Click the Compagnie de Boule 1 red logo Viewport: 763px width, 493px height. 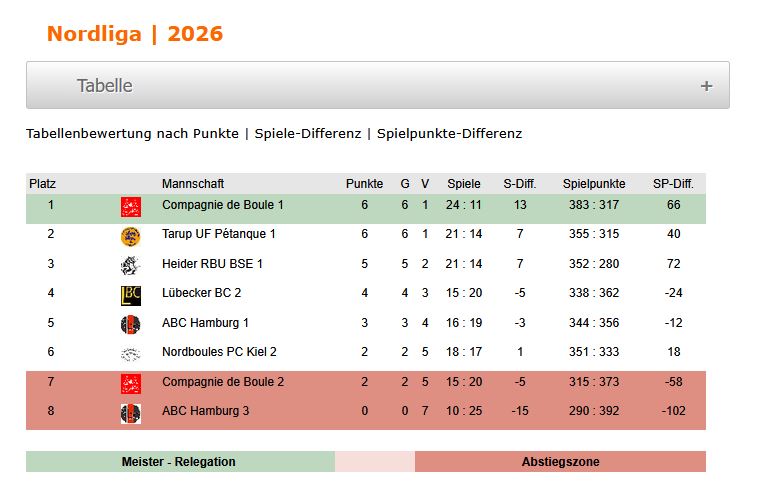coord(131,207)
